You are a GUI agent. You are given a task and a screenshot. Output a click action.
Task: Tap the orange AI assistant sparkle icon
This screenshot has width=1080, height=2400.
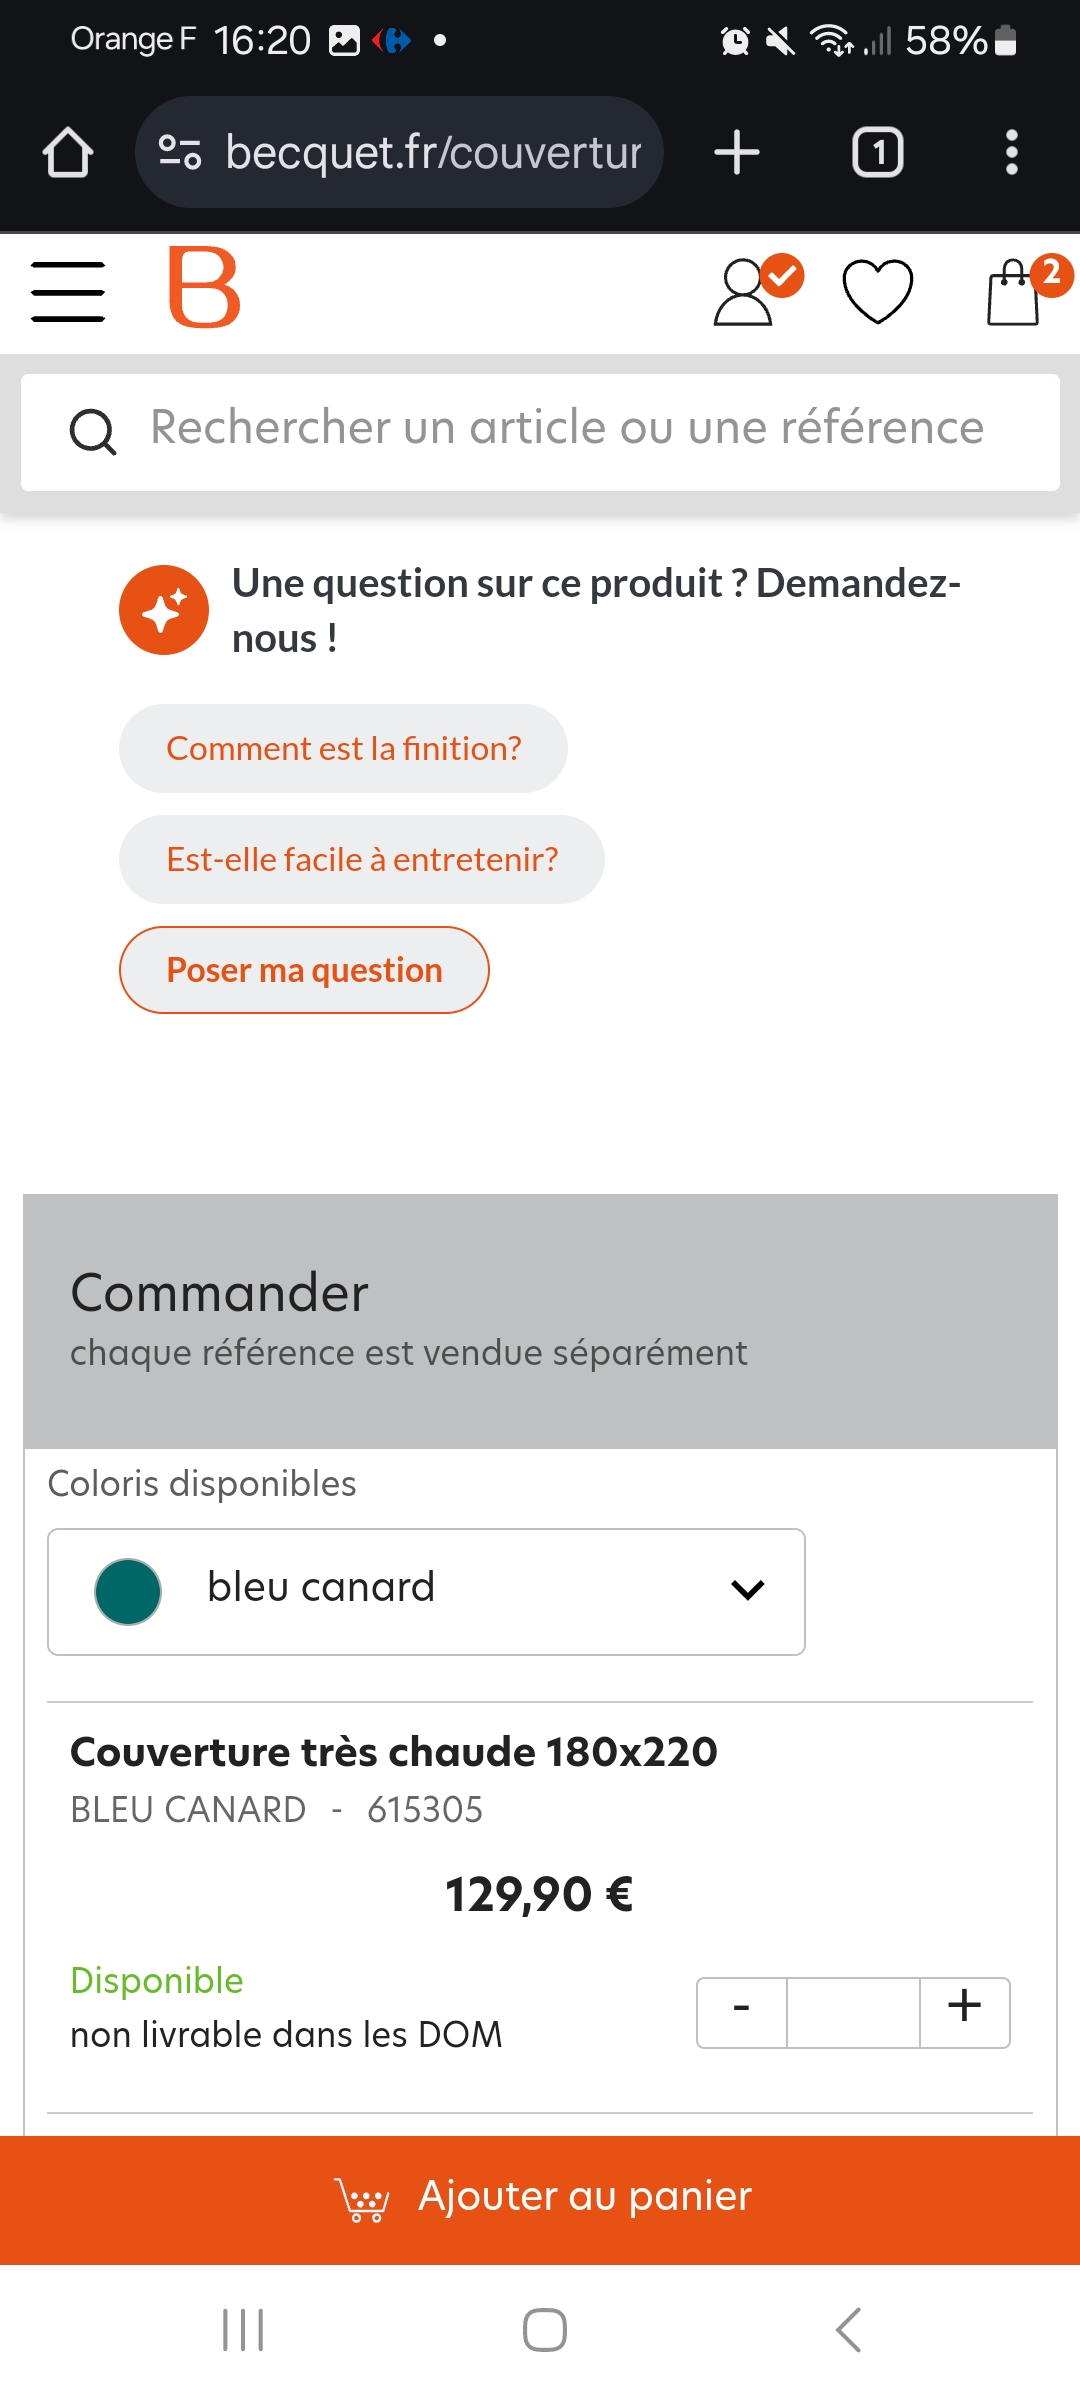[164, 610]
